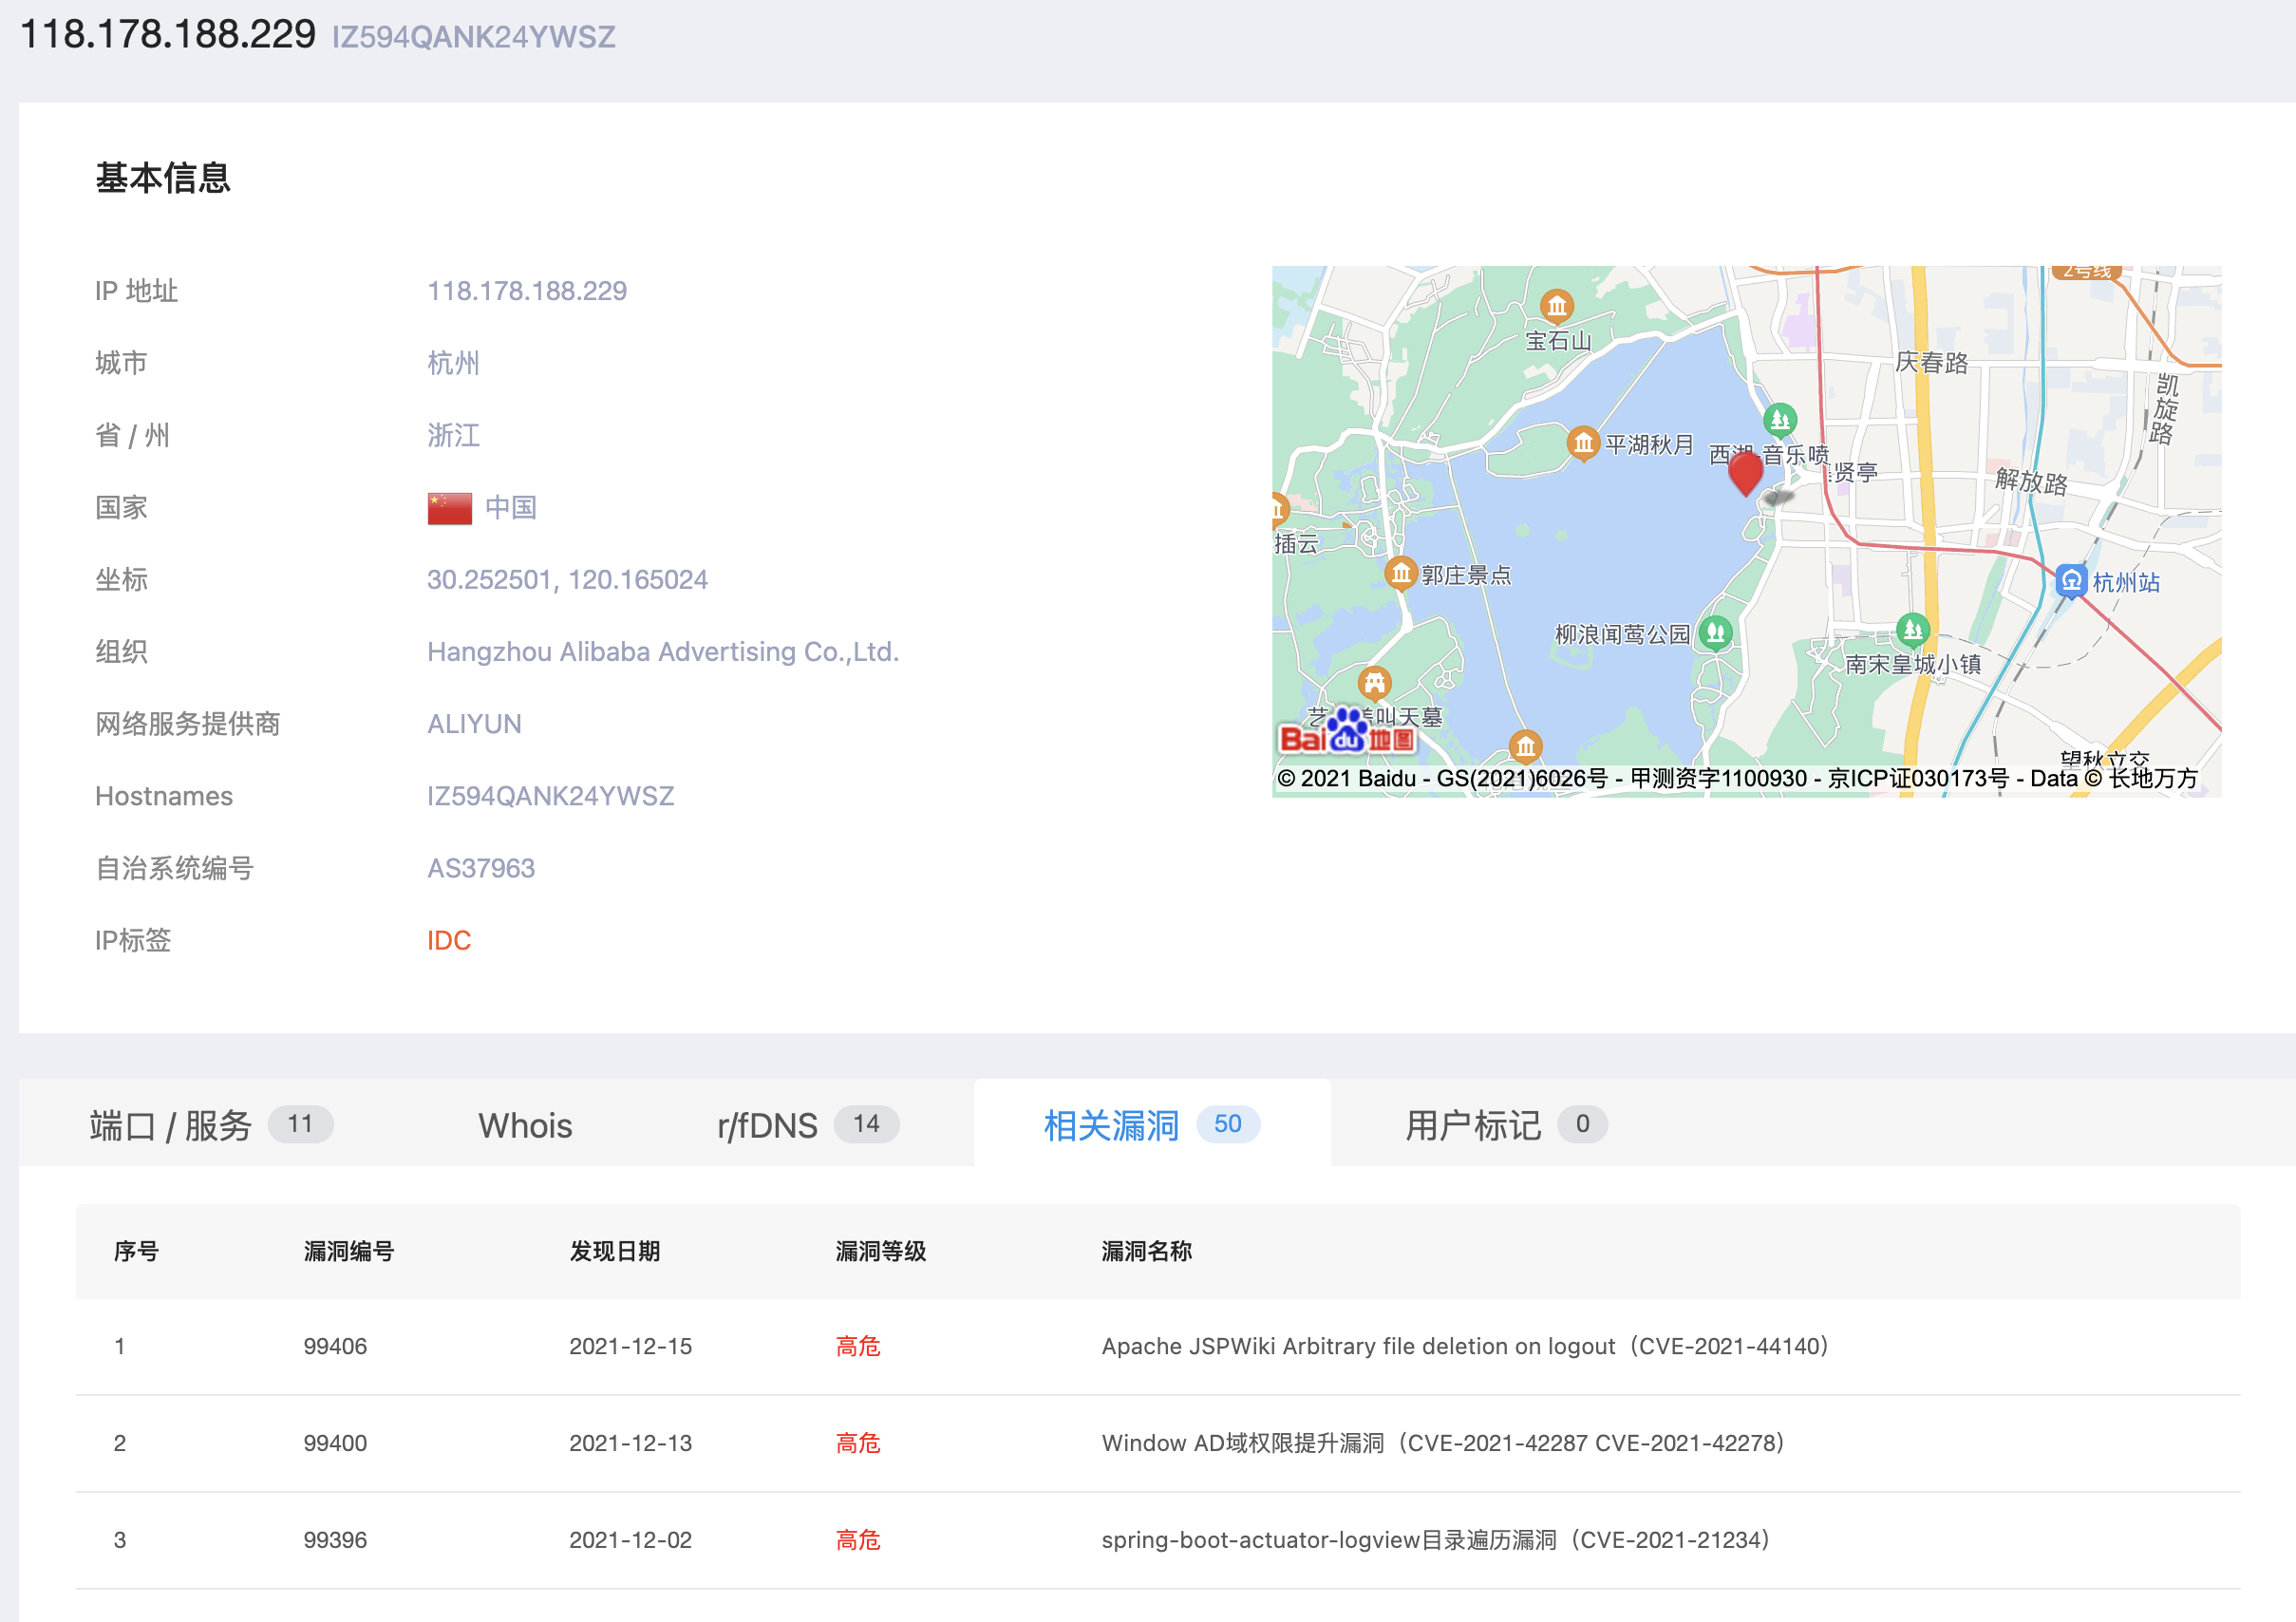Click the 宝石山 landmark icon on map
The image size is (2296, 1622).
[x=1556, y=306]
